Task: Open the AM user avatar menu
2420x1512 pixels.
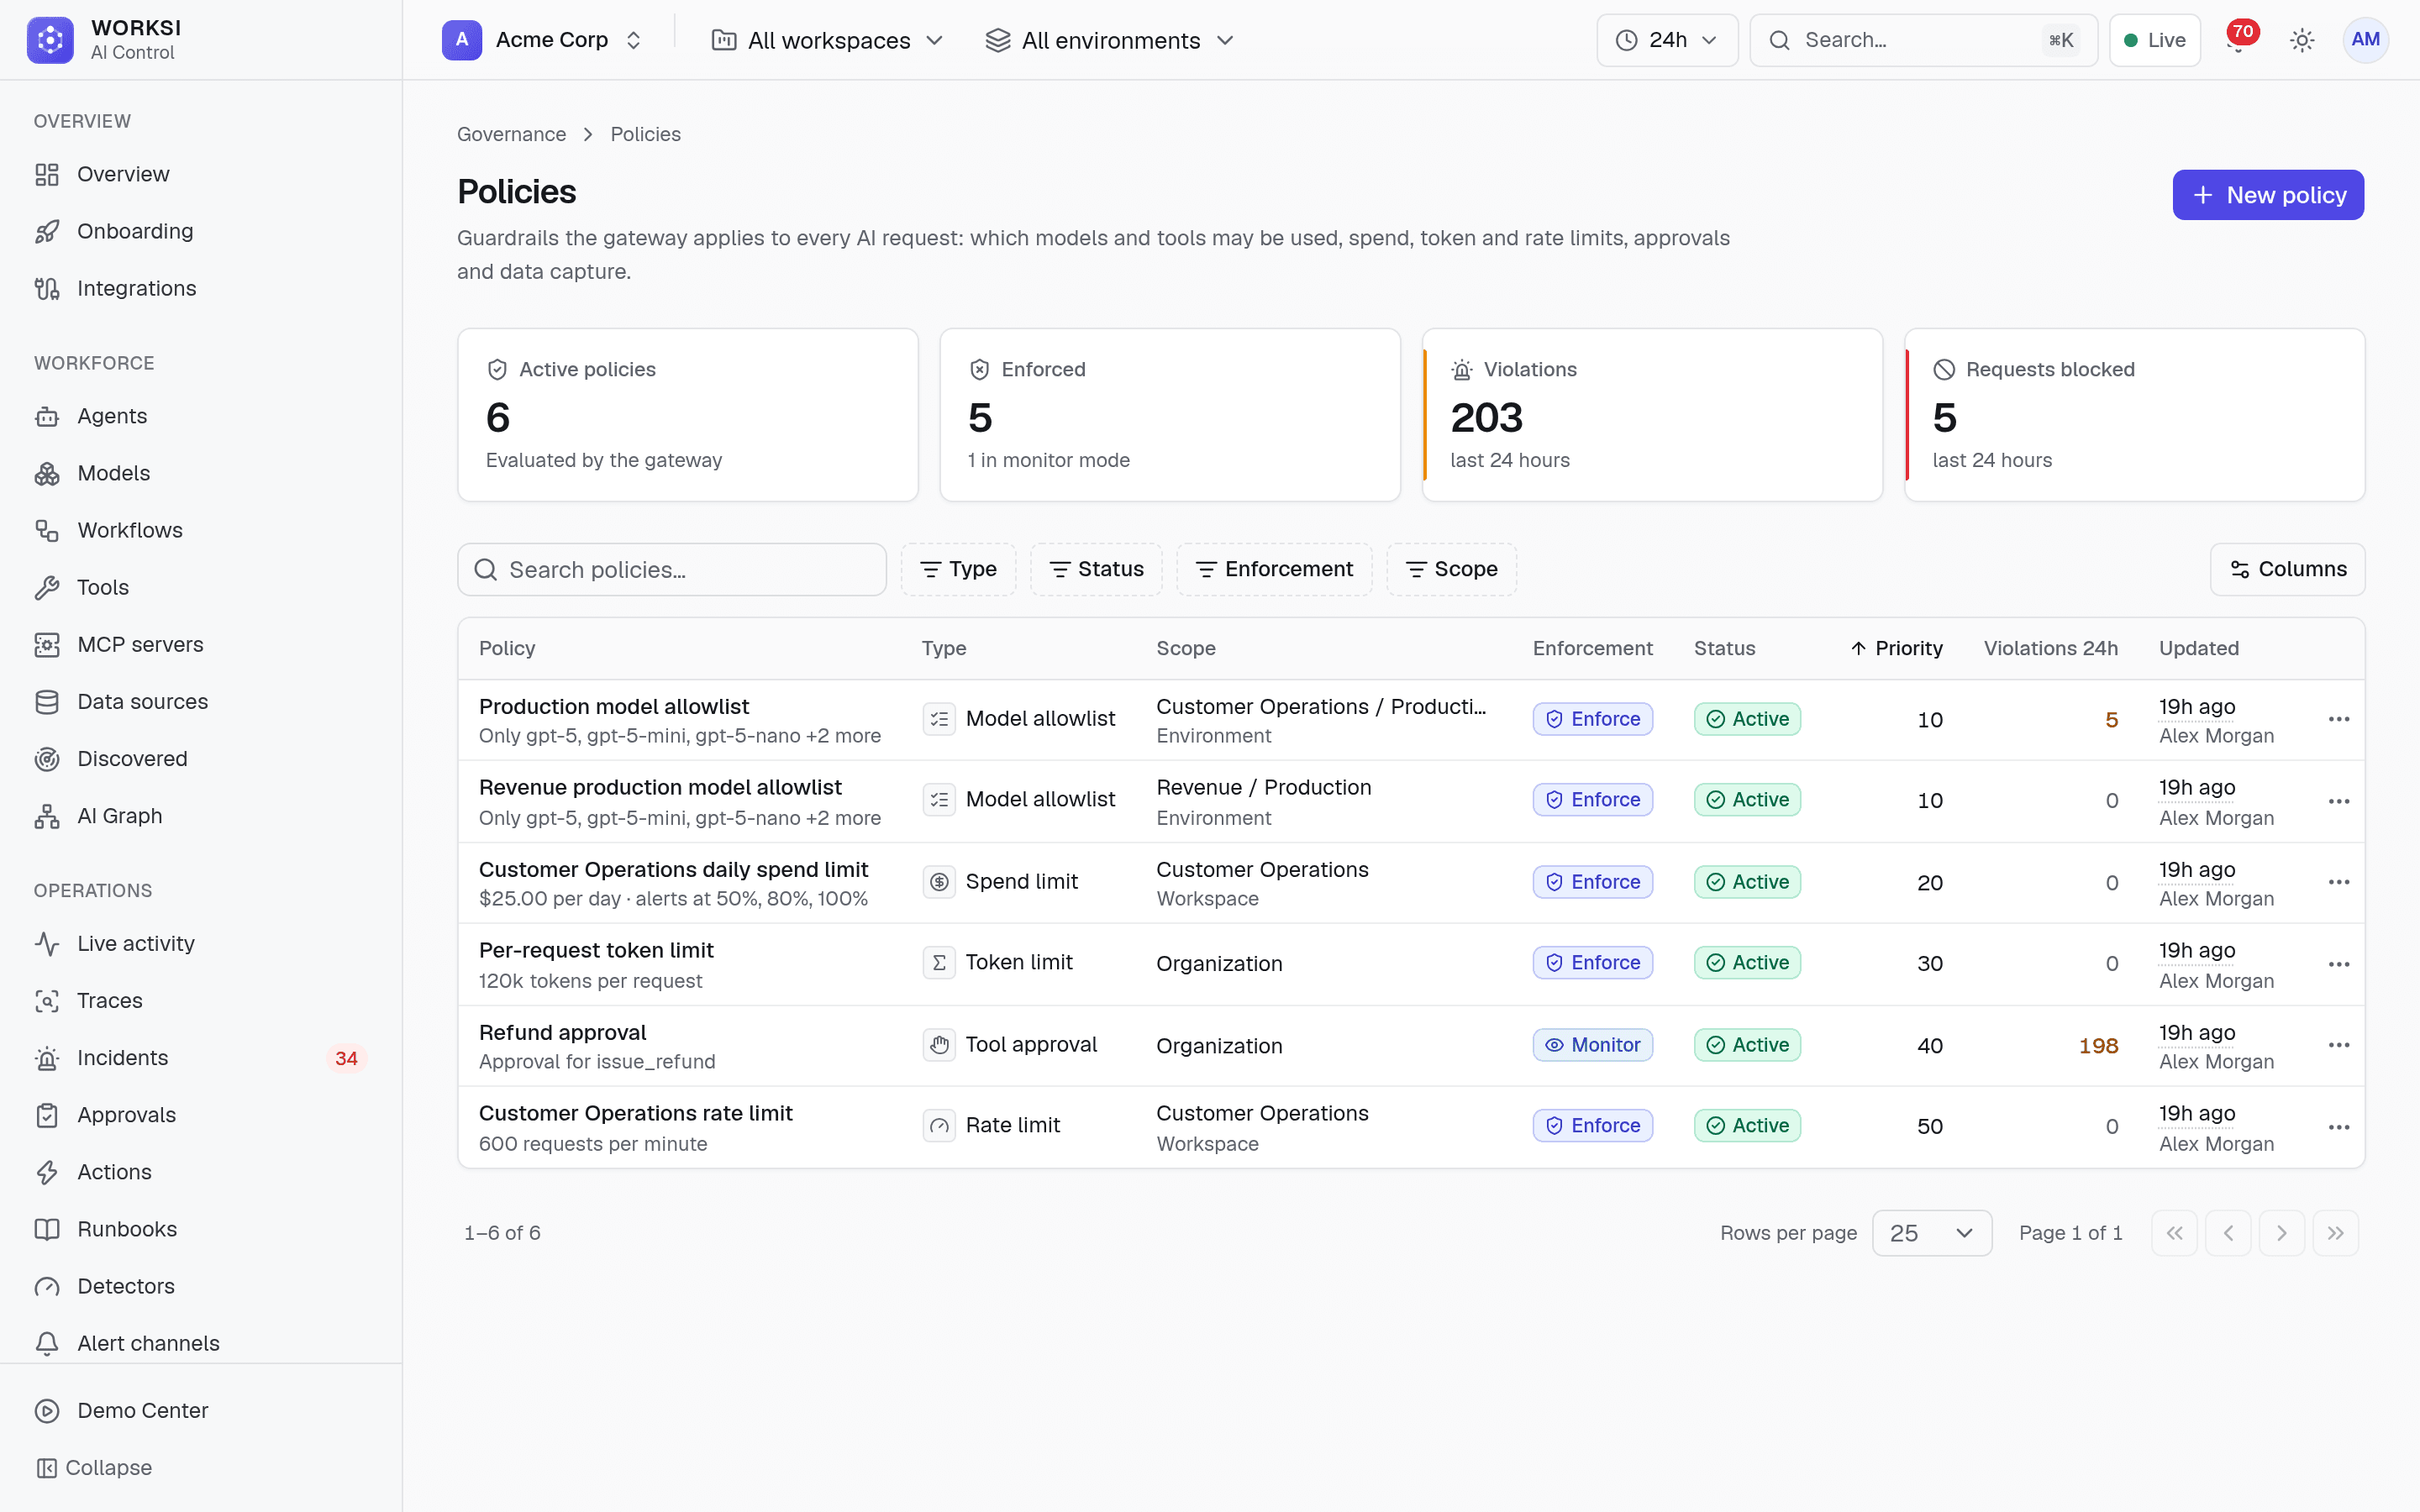Action: pyautogui.click(x=2365, y=40)
